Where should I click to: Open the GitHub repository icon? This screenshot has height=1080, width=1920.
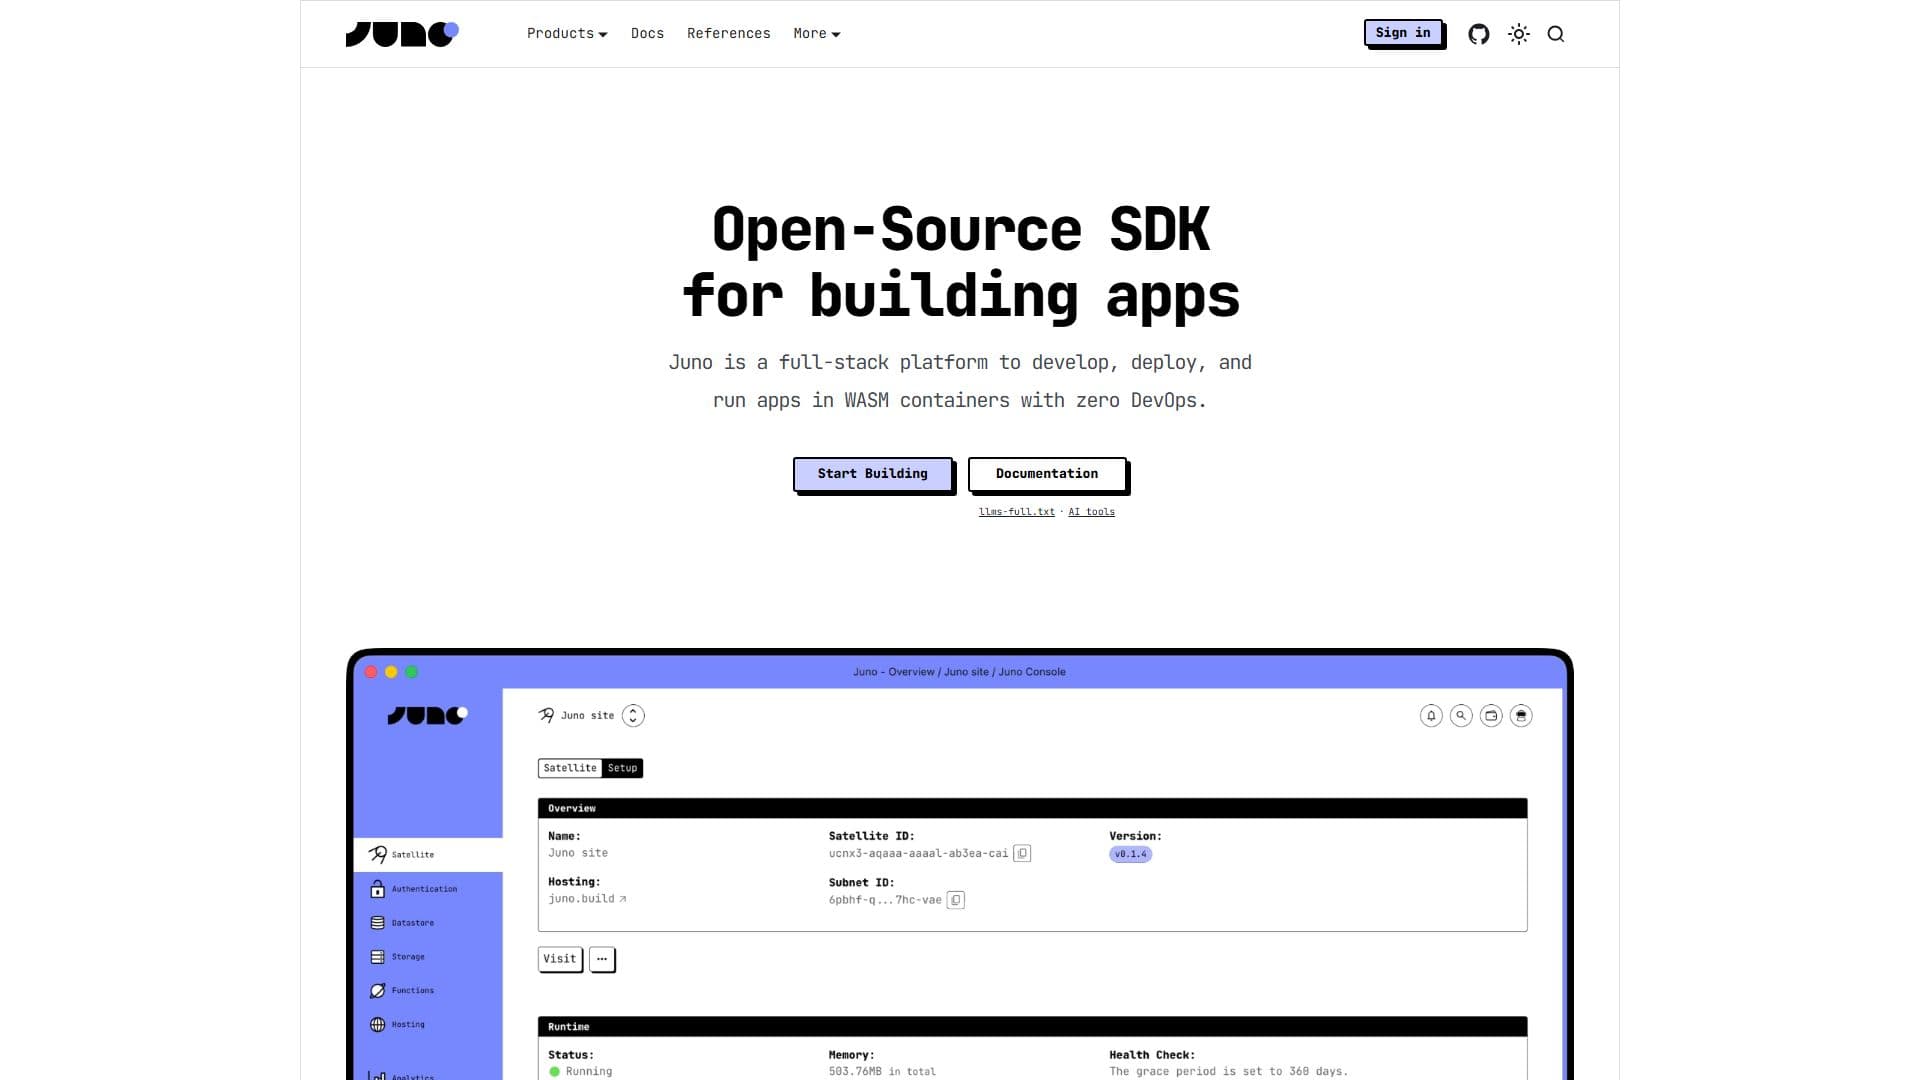[1479, 34]
